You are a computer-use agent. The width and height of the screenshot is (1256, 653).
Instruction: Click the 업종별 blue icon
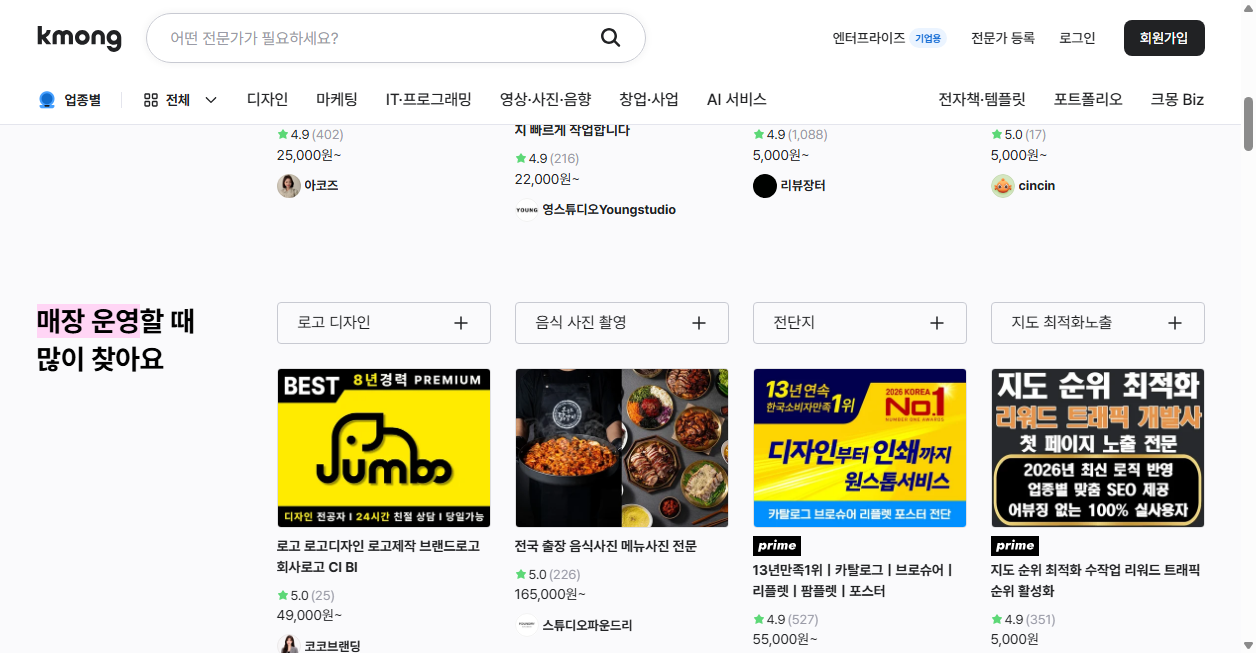click(47, 100)
